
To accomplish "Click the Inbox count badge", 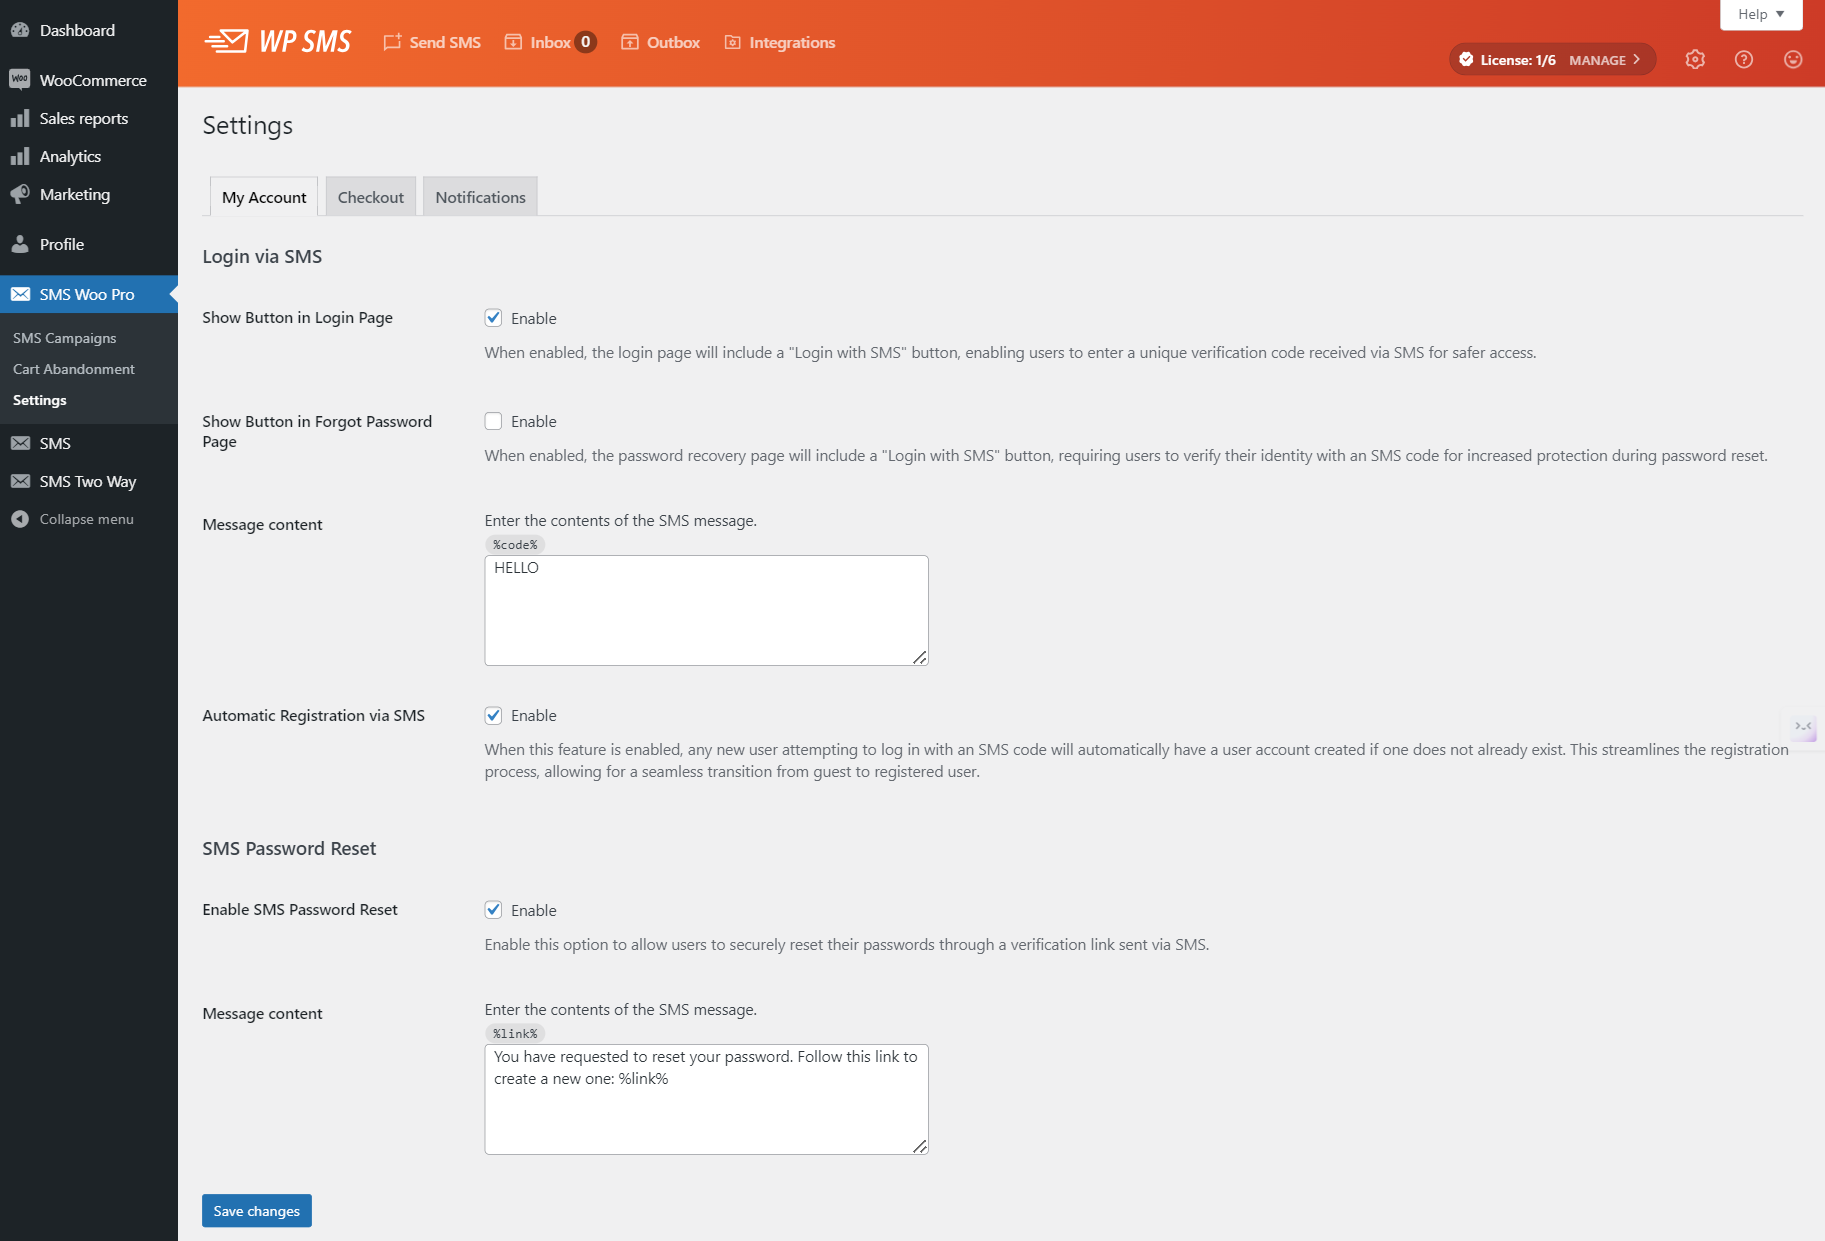I will (x=586, y=42).
